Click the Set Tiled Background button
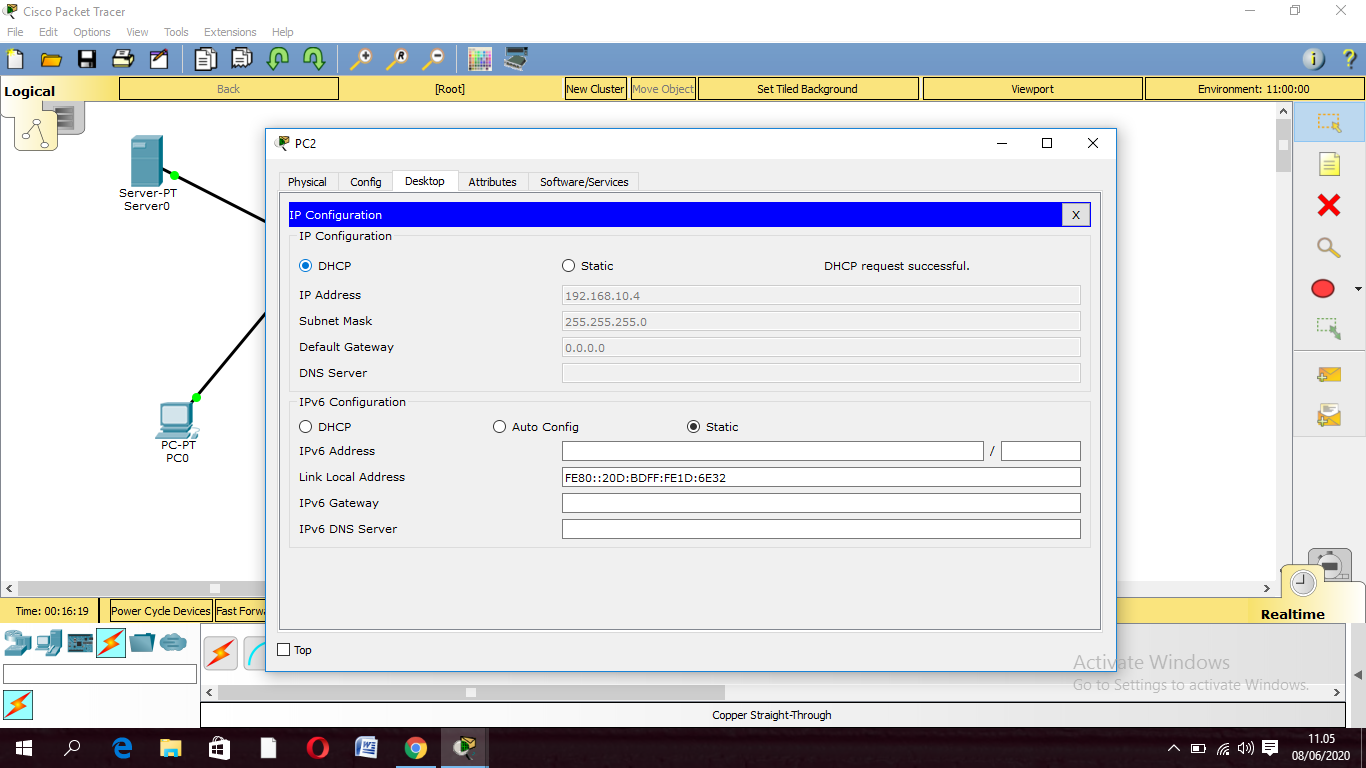The height and width of the screenshot is (768, 1366). (807, 88)
